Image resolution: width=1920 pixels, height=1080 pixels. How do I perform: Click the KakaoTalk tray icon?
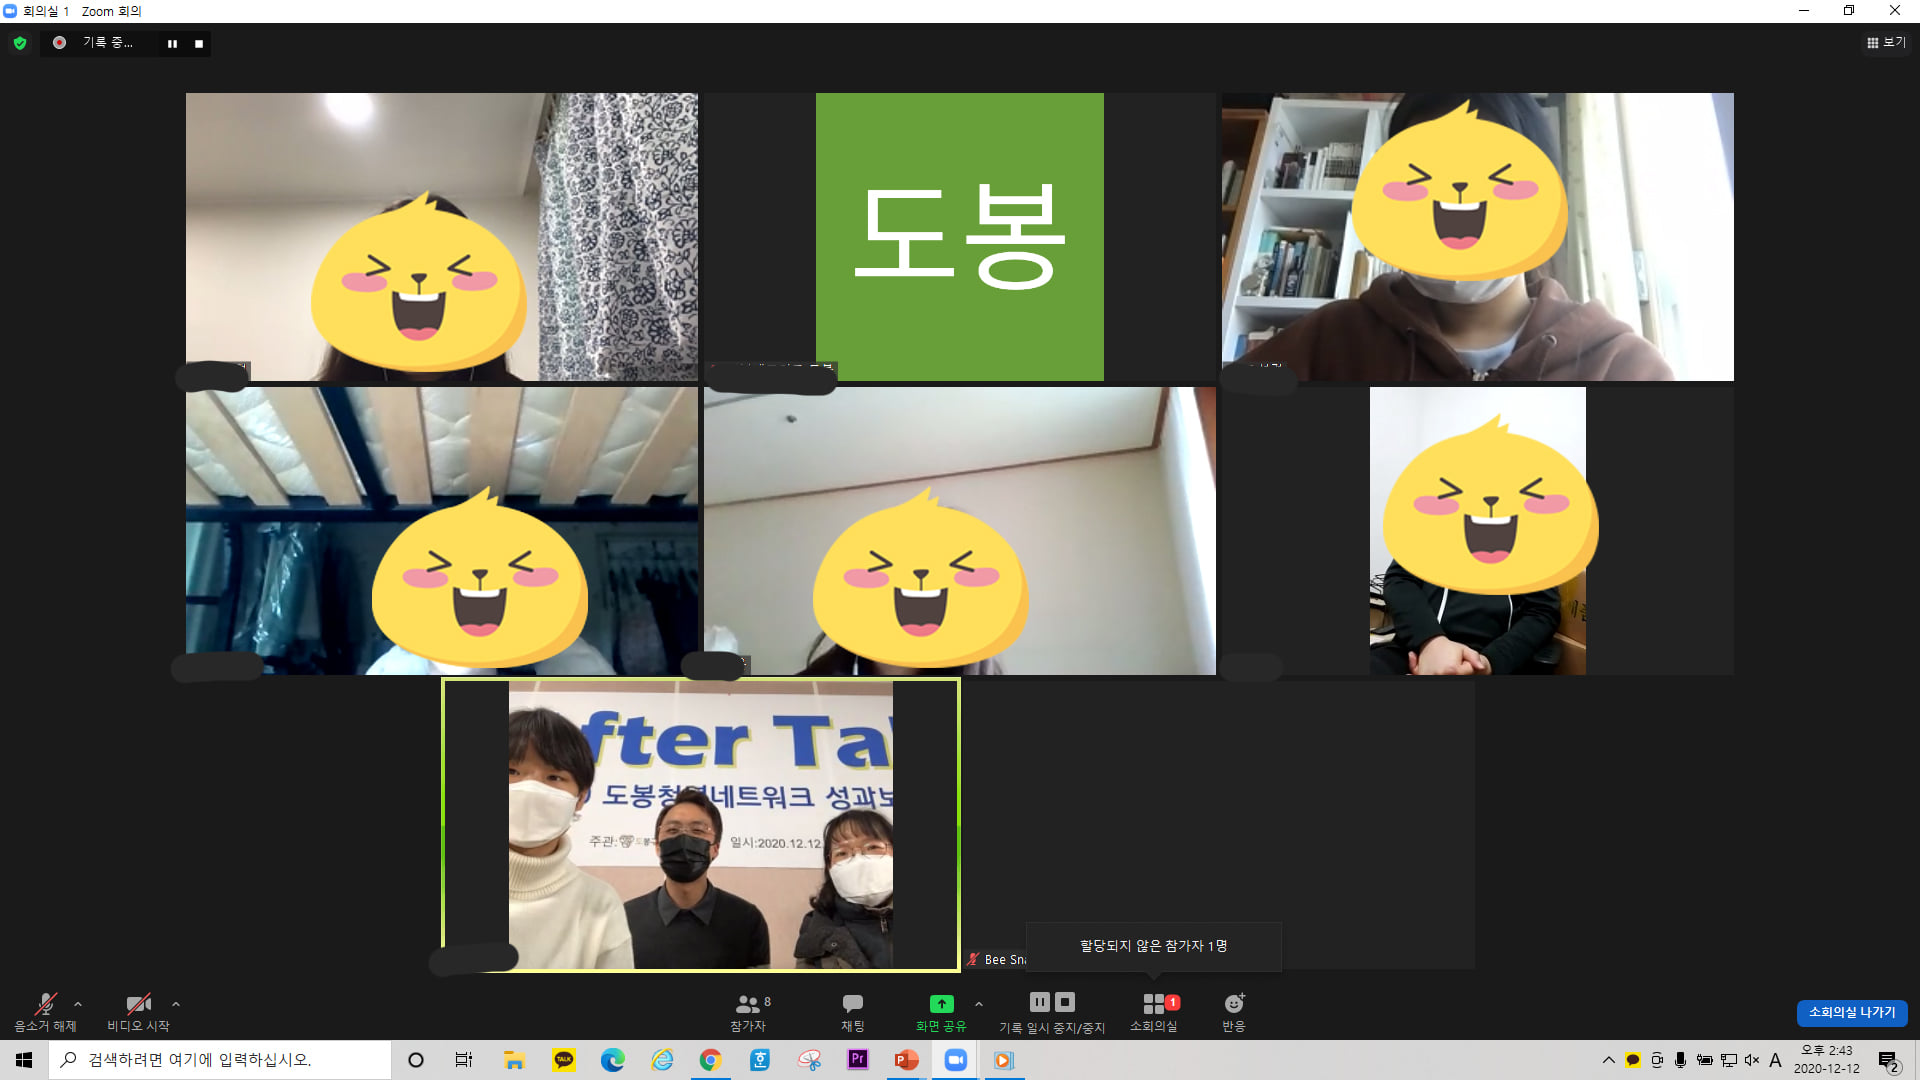tap(1633, 1060)
